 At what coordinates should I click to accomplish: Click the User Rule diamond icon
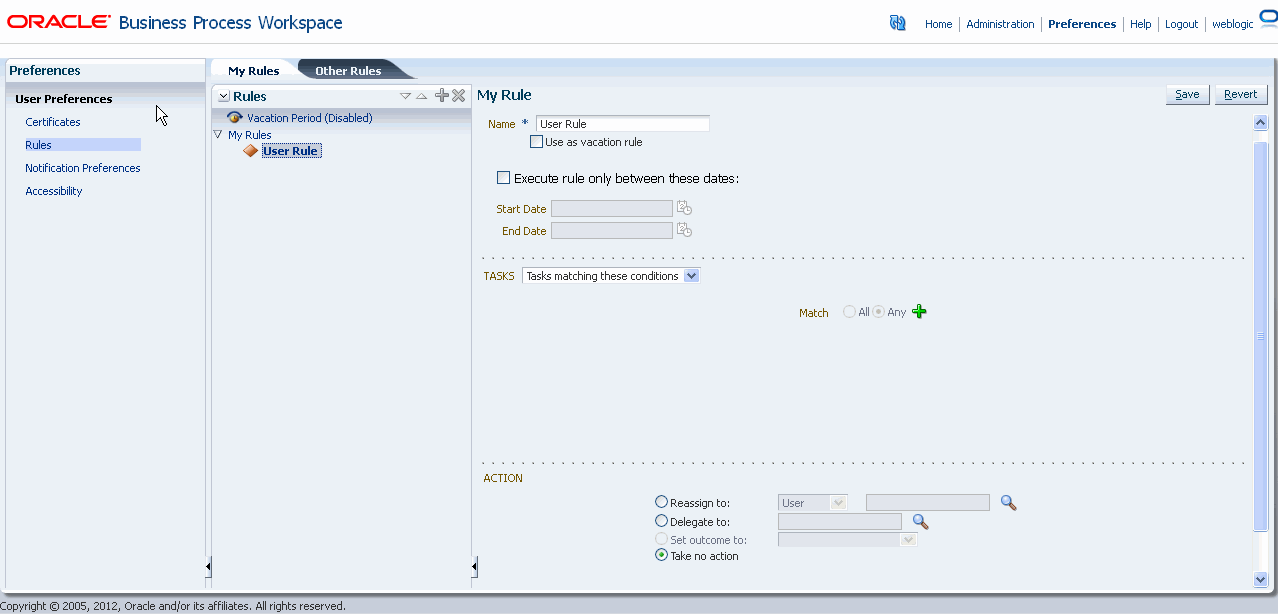point(251,151)
